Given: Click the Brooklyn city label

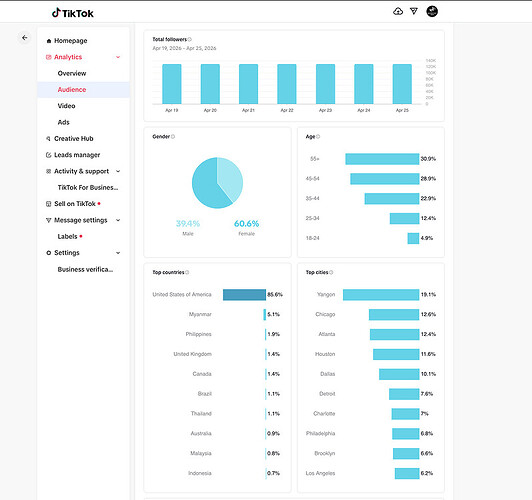Looking at the screenshot, I should [x=325, y=454].
